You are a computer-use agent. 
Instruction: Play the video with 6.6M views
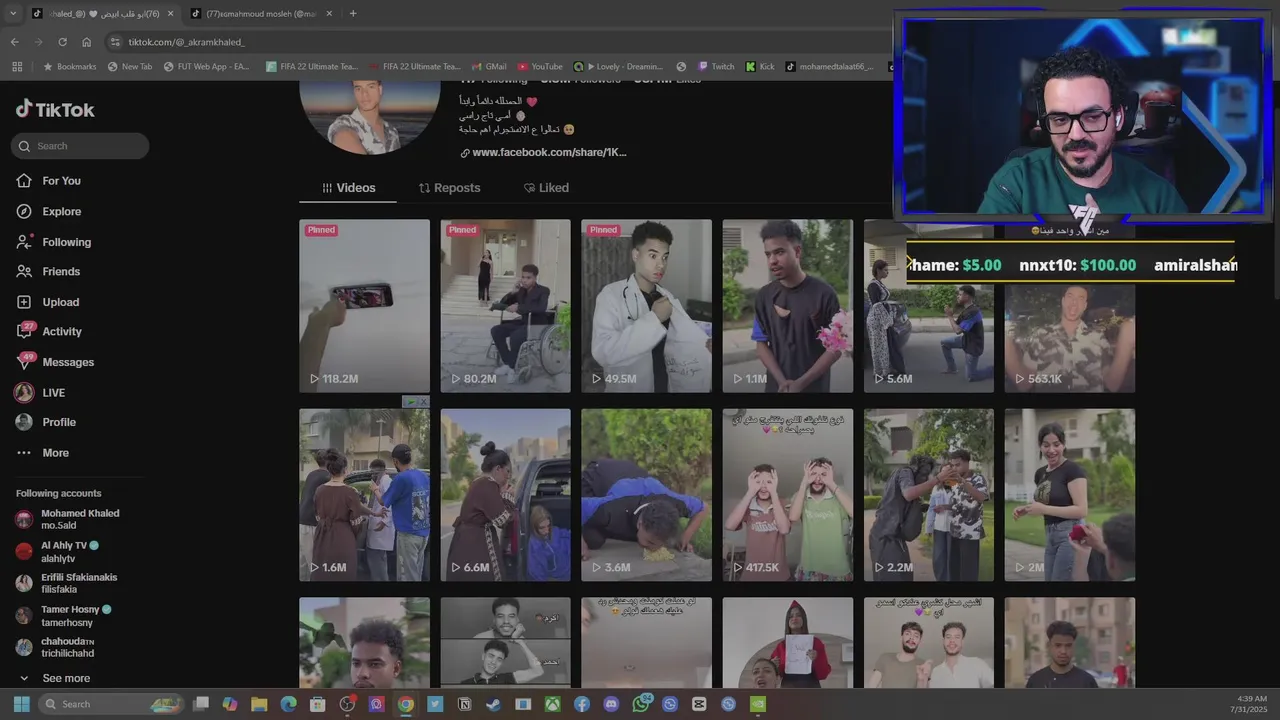(x=505, y=495)
